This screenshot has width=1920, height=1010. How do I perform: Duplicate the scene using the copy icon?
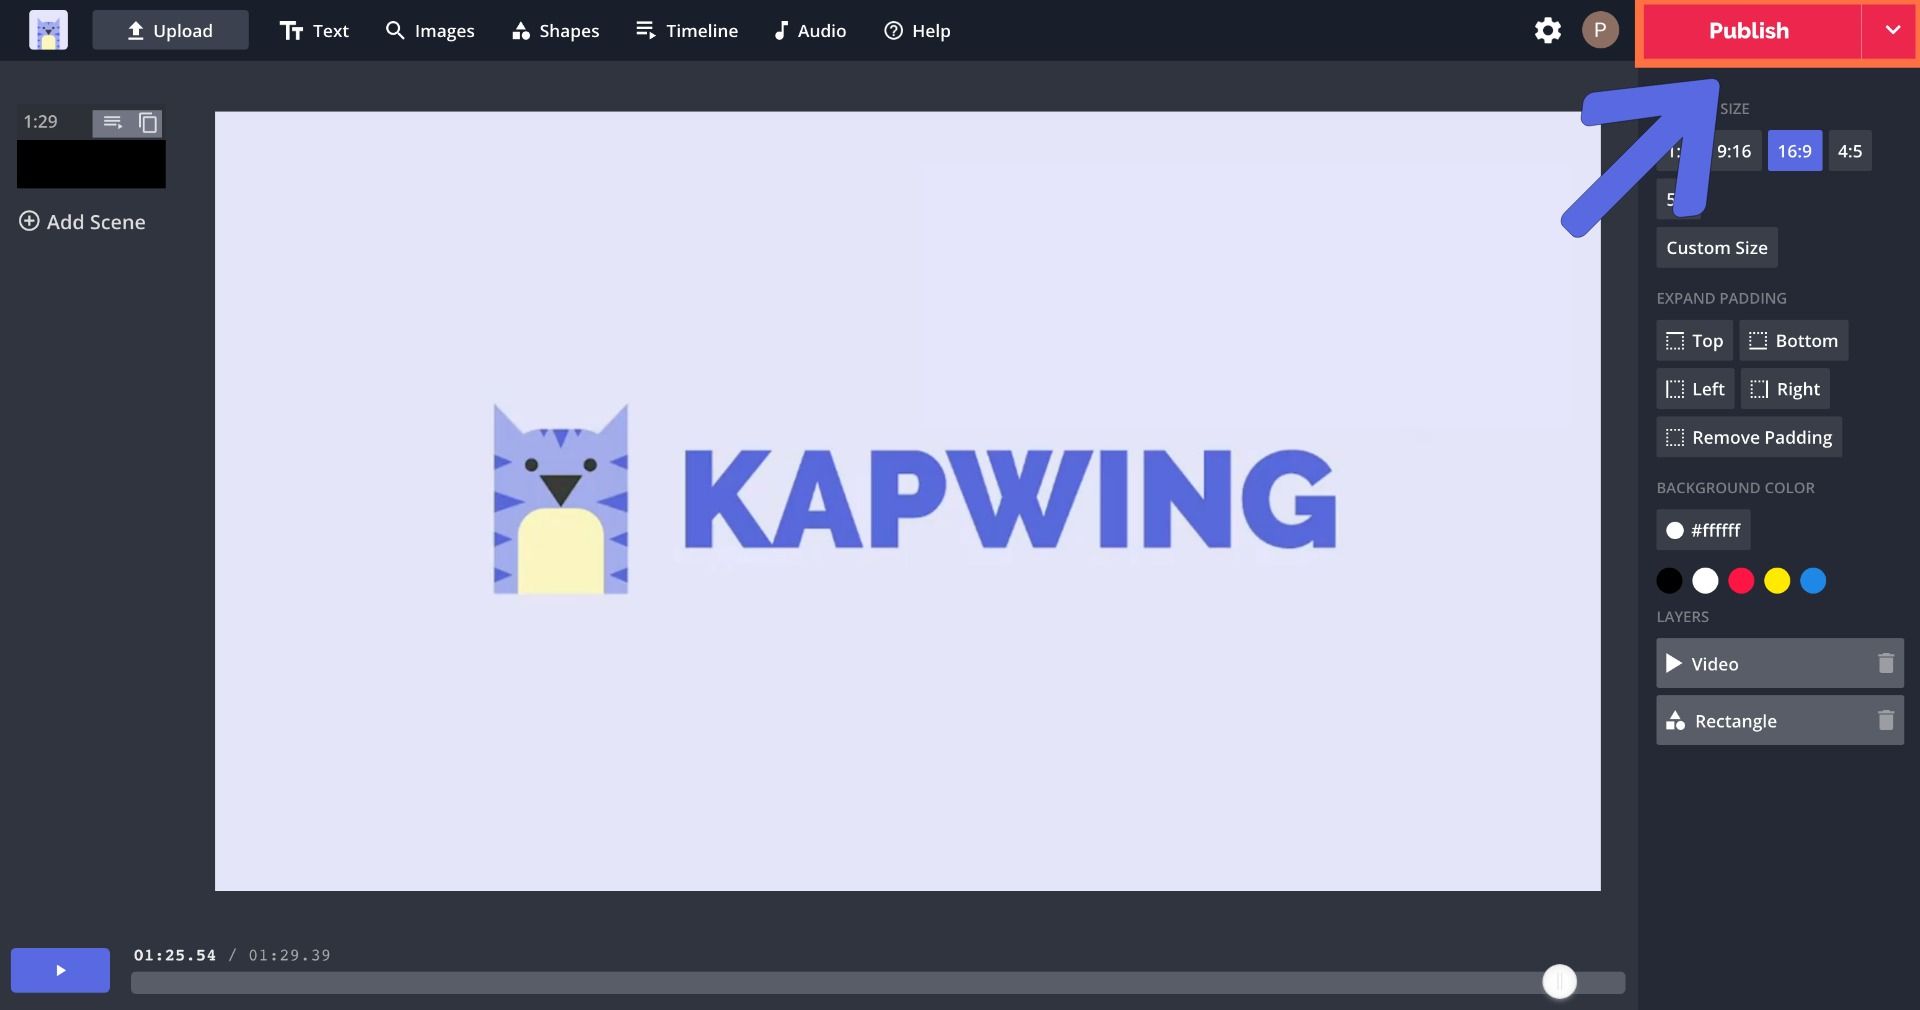148,122
